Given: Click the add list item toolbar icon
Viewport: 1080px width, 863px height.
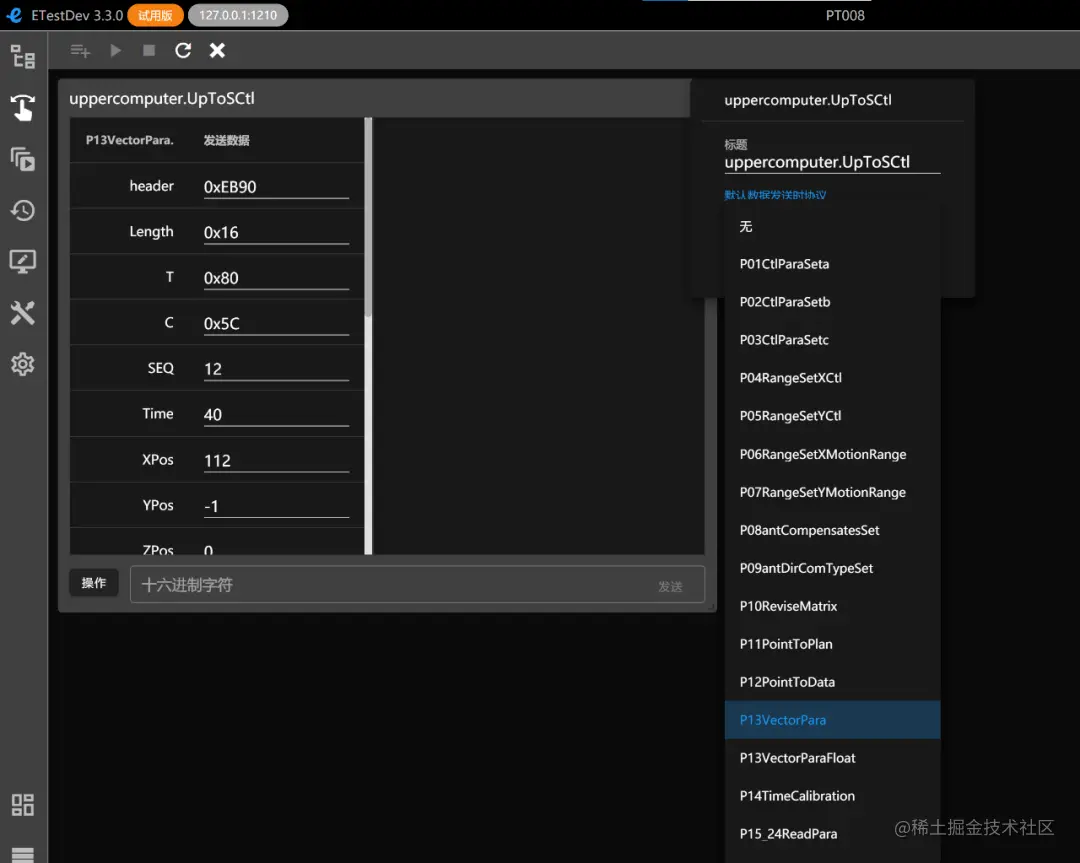Looking at the screenshot, I should pos(80,50).
